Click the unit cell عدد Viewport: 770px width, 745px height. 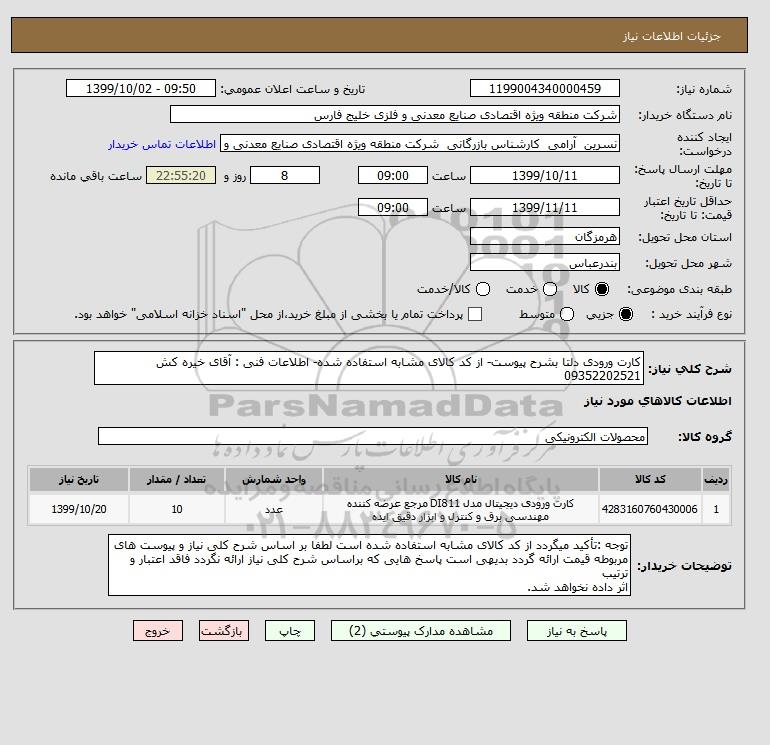(x=274, y=509)
